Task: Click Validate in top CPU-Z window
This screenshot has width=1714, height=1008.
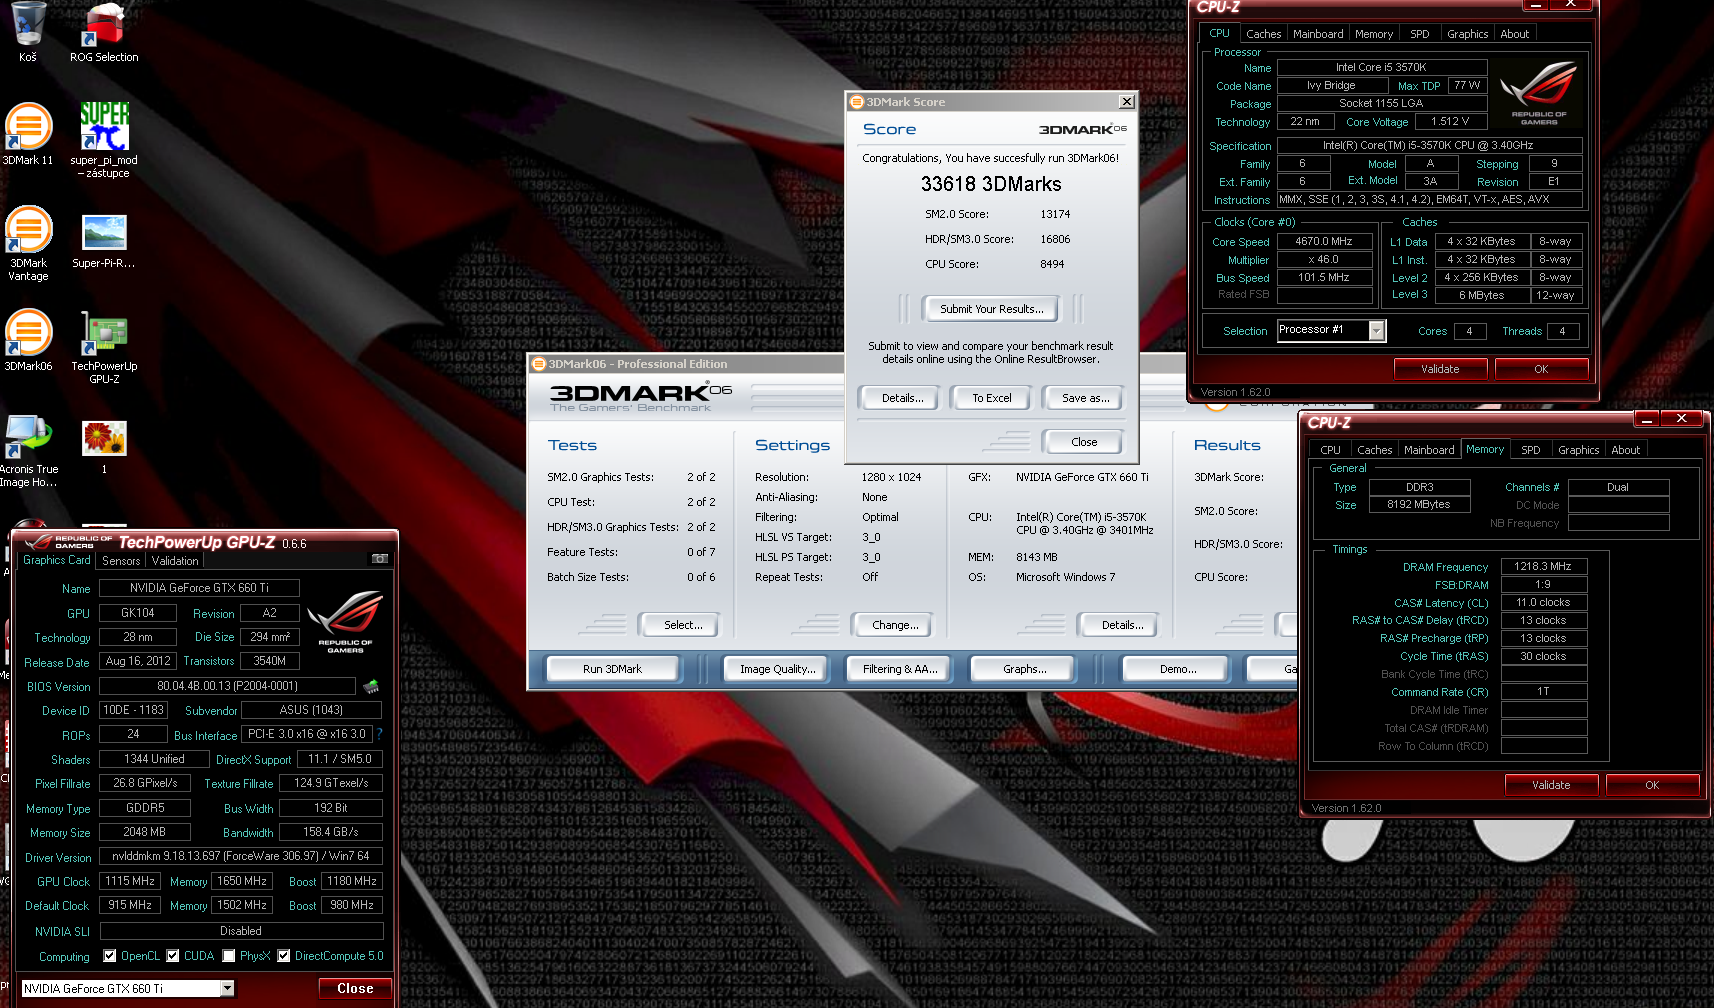Action: tap(1440, 369)
